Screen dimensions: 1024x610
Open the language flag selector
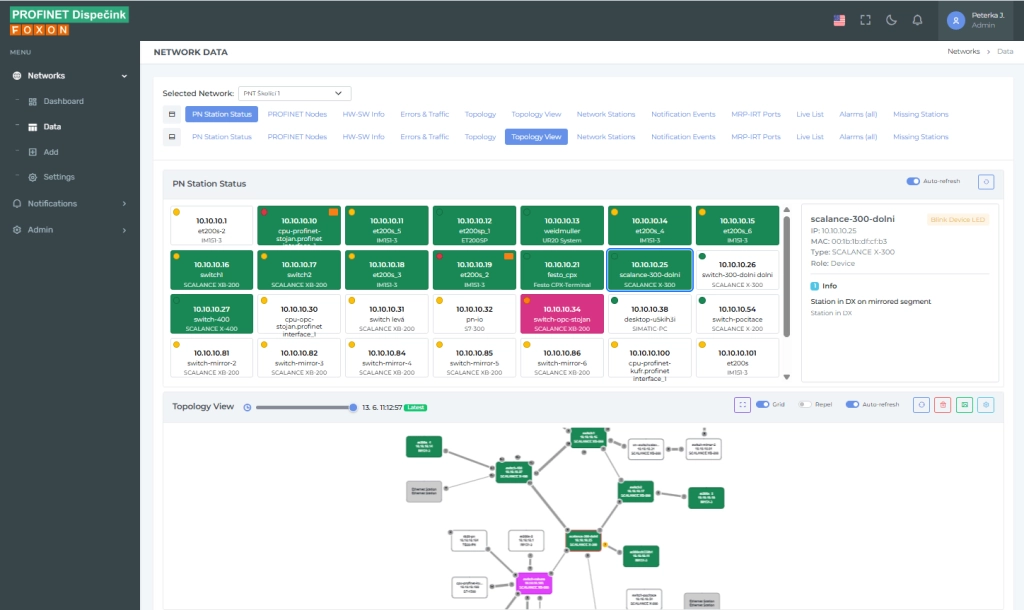tap(839, 20)
